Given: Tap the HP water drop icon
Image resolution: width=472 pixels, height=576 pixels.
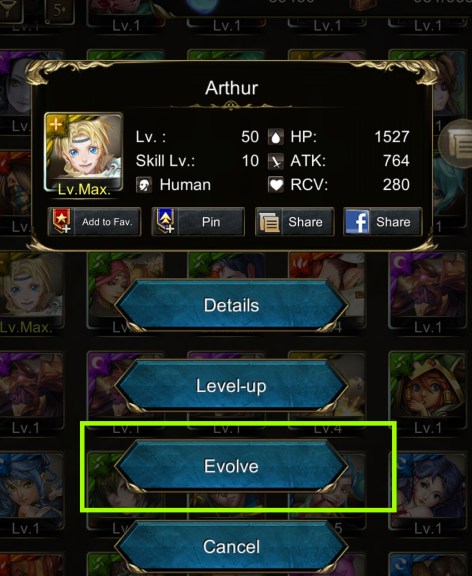Looking at the screenshot, I should pyautogui.click(x=276, y=137).
